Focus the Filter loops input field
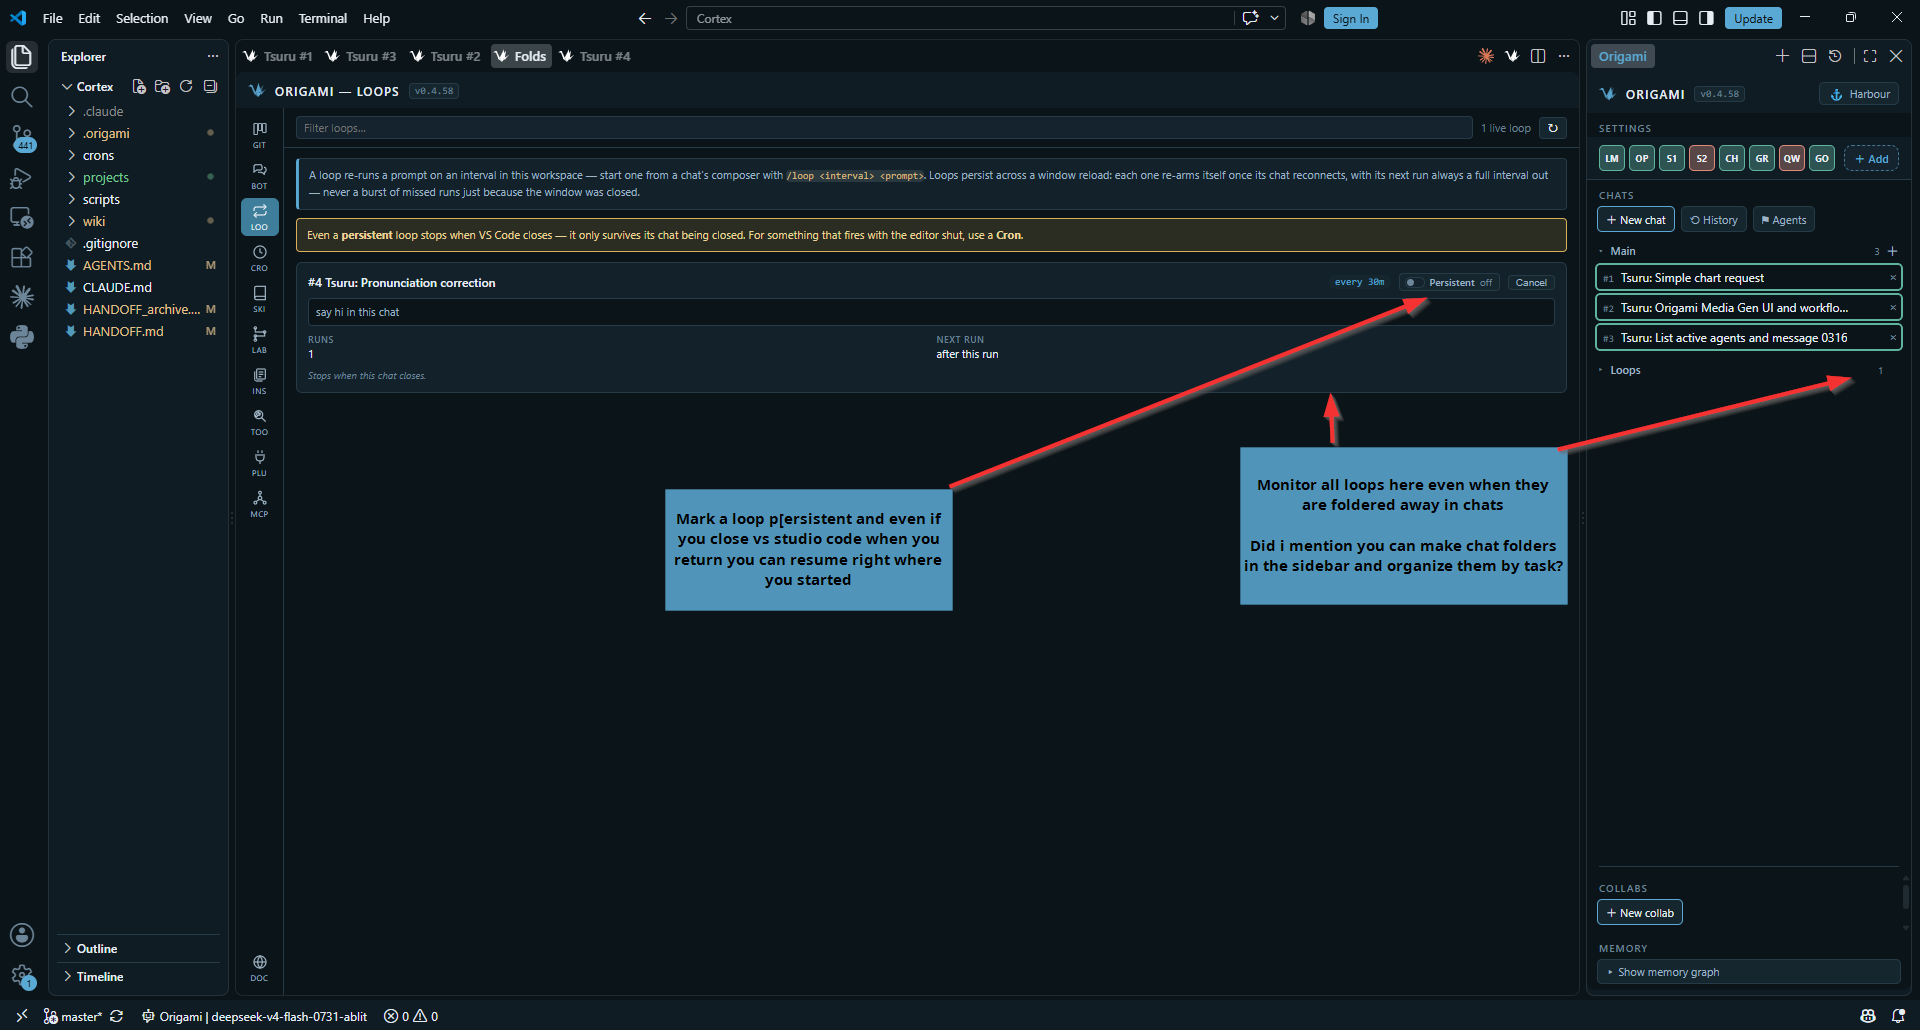Viewport: 1920px width, 1030px height. [x=884, y=128]
